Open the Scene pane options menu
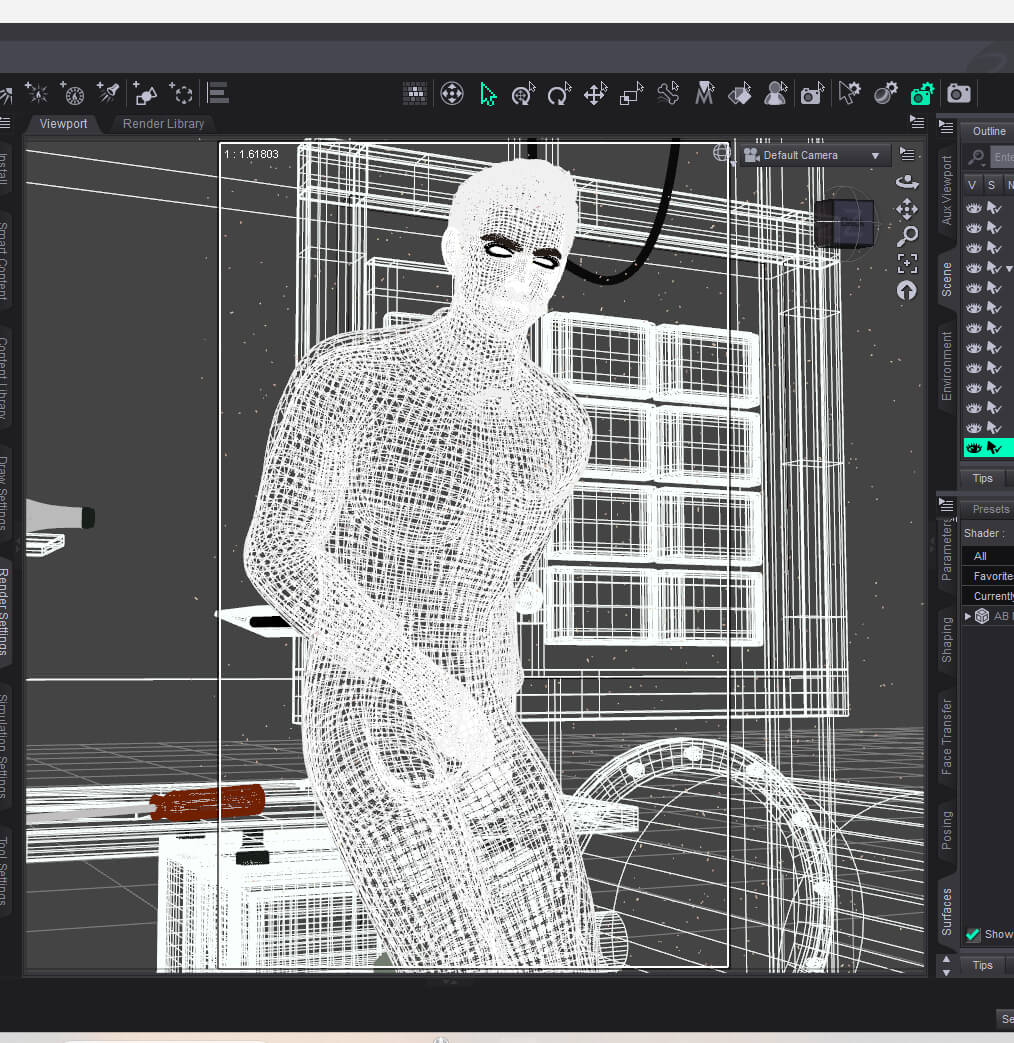 [945, 127]
